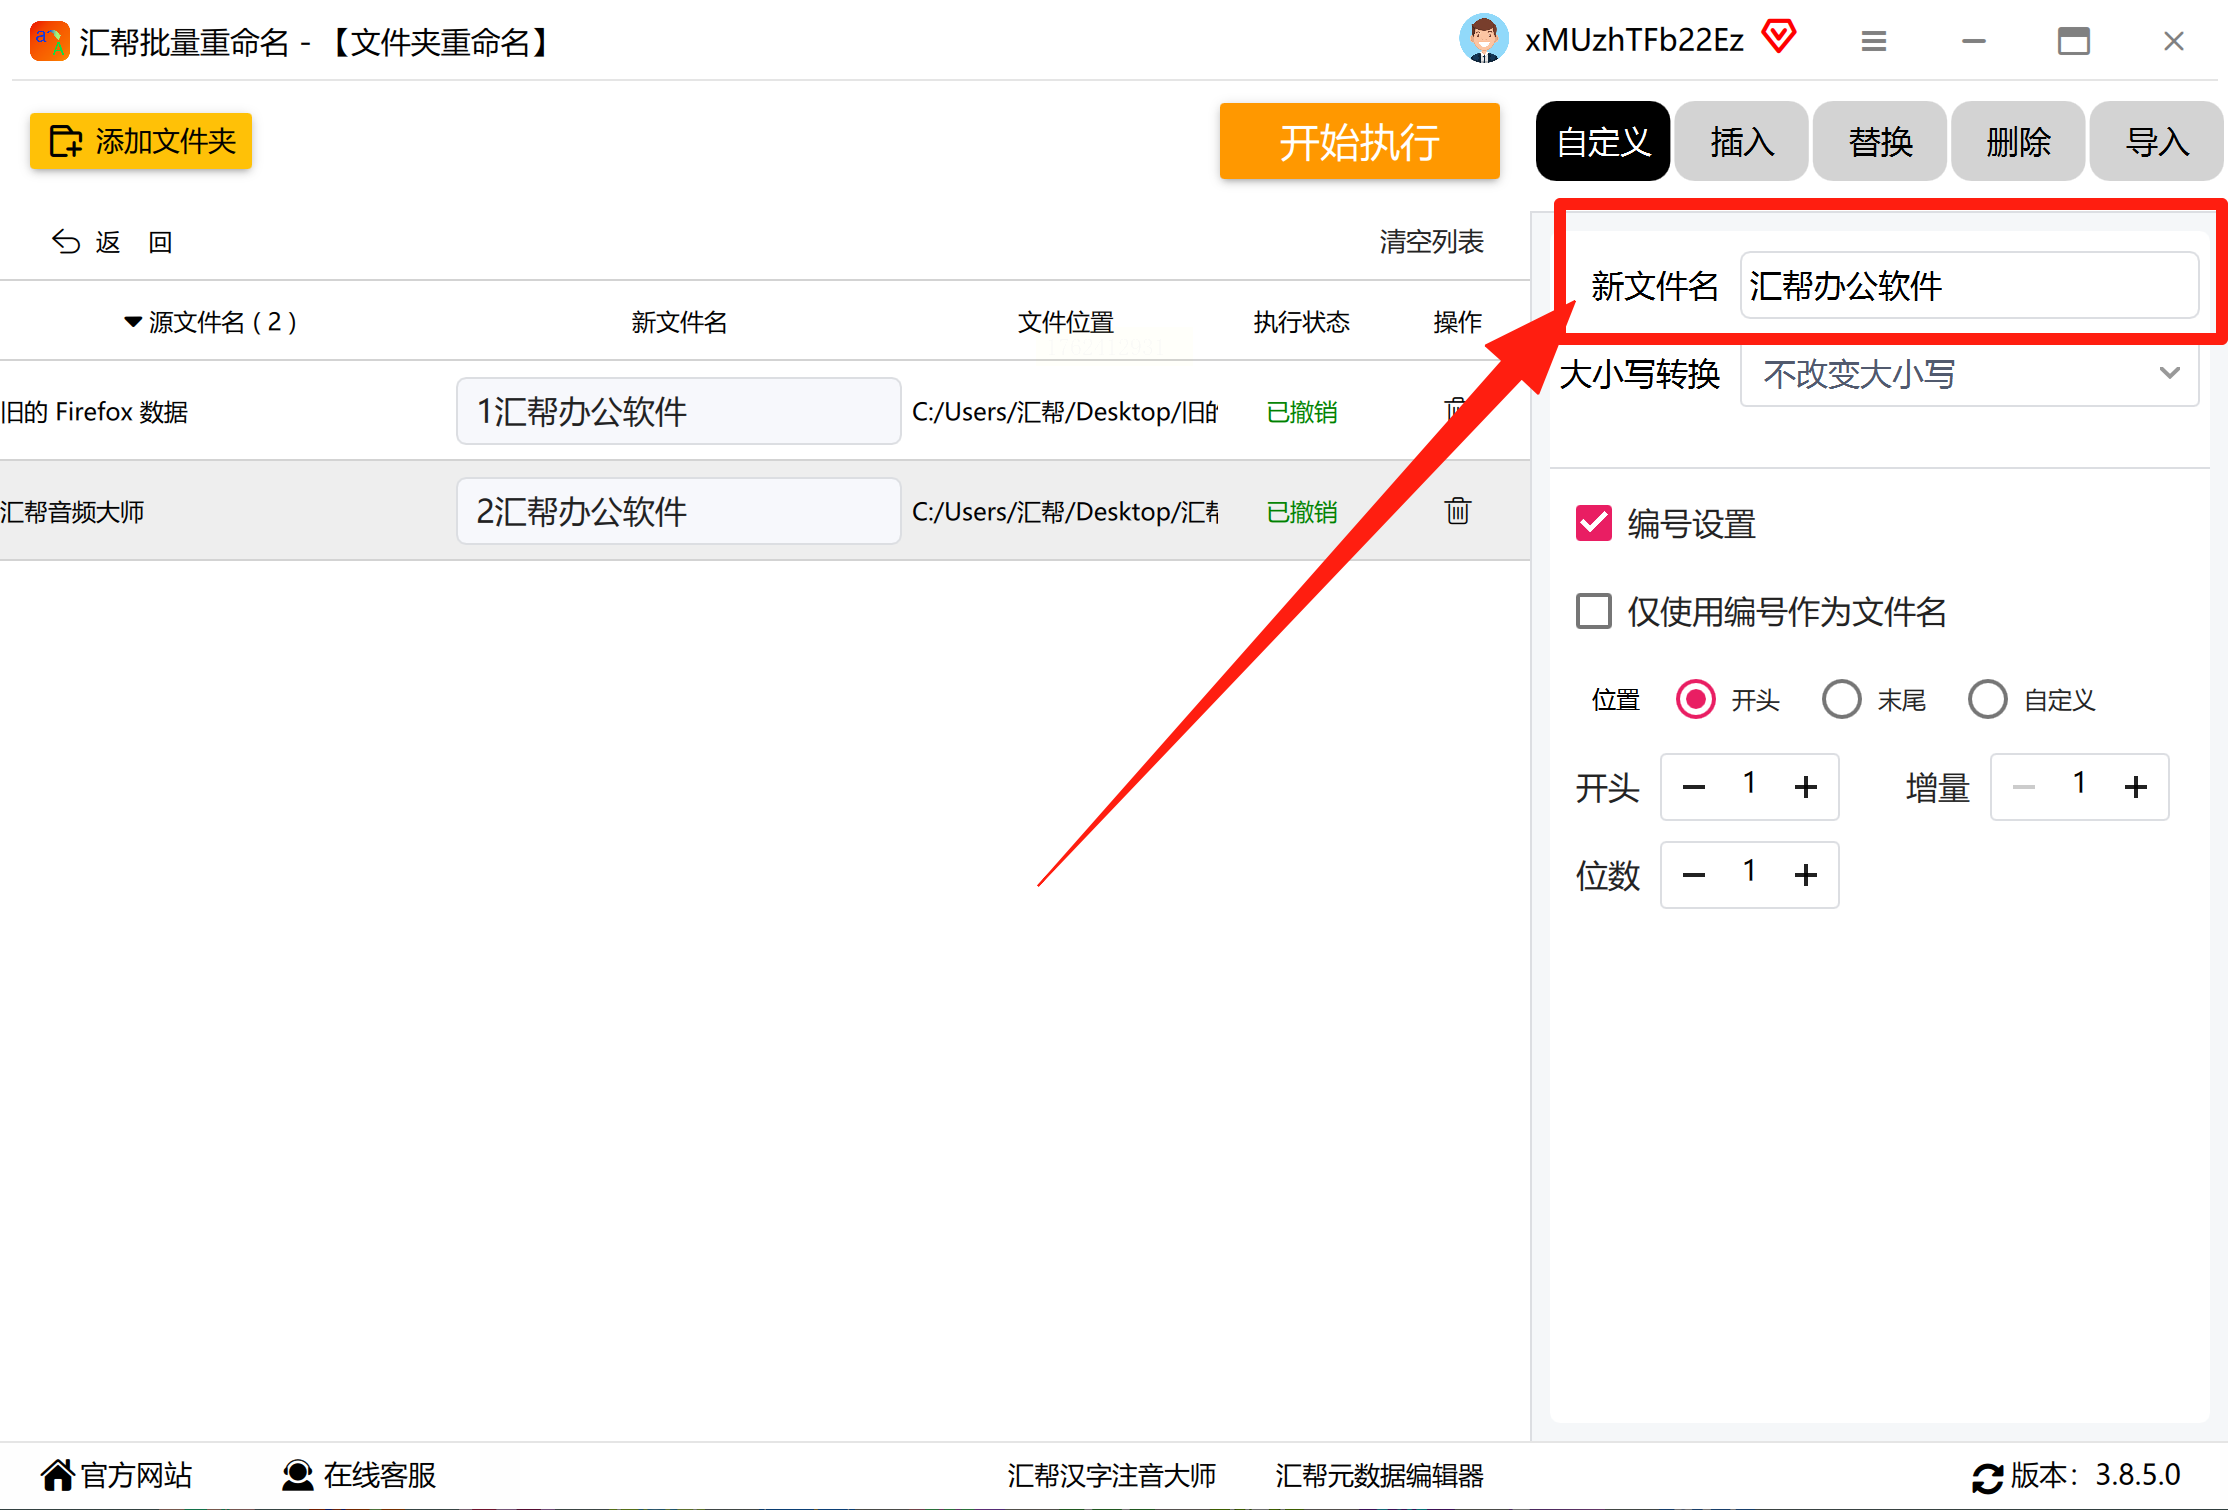Image resolution: width=2228 pixels, height=1510 pixels.
Task: Open the 大小写转换 dropdown
Action: click(x=1968, y=374)
